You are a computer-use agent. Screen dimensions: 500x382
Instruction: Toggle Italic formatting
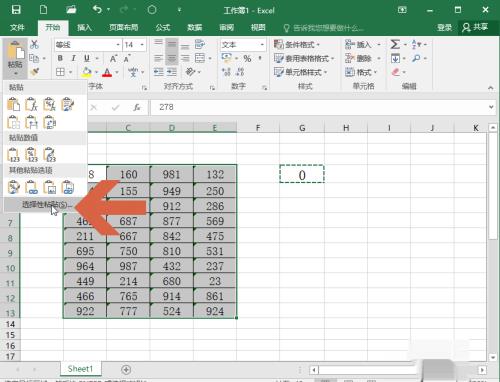pos(73,58)
